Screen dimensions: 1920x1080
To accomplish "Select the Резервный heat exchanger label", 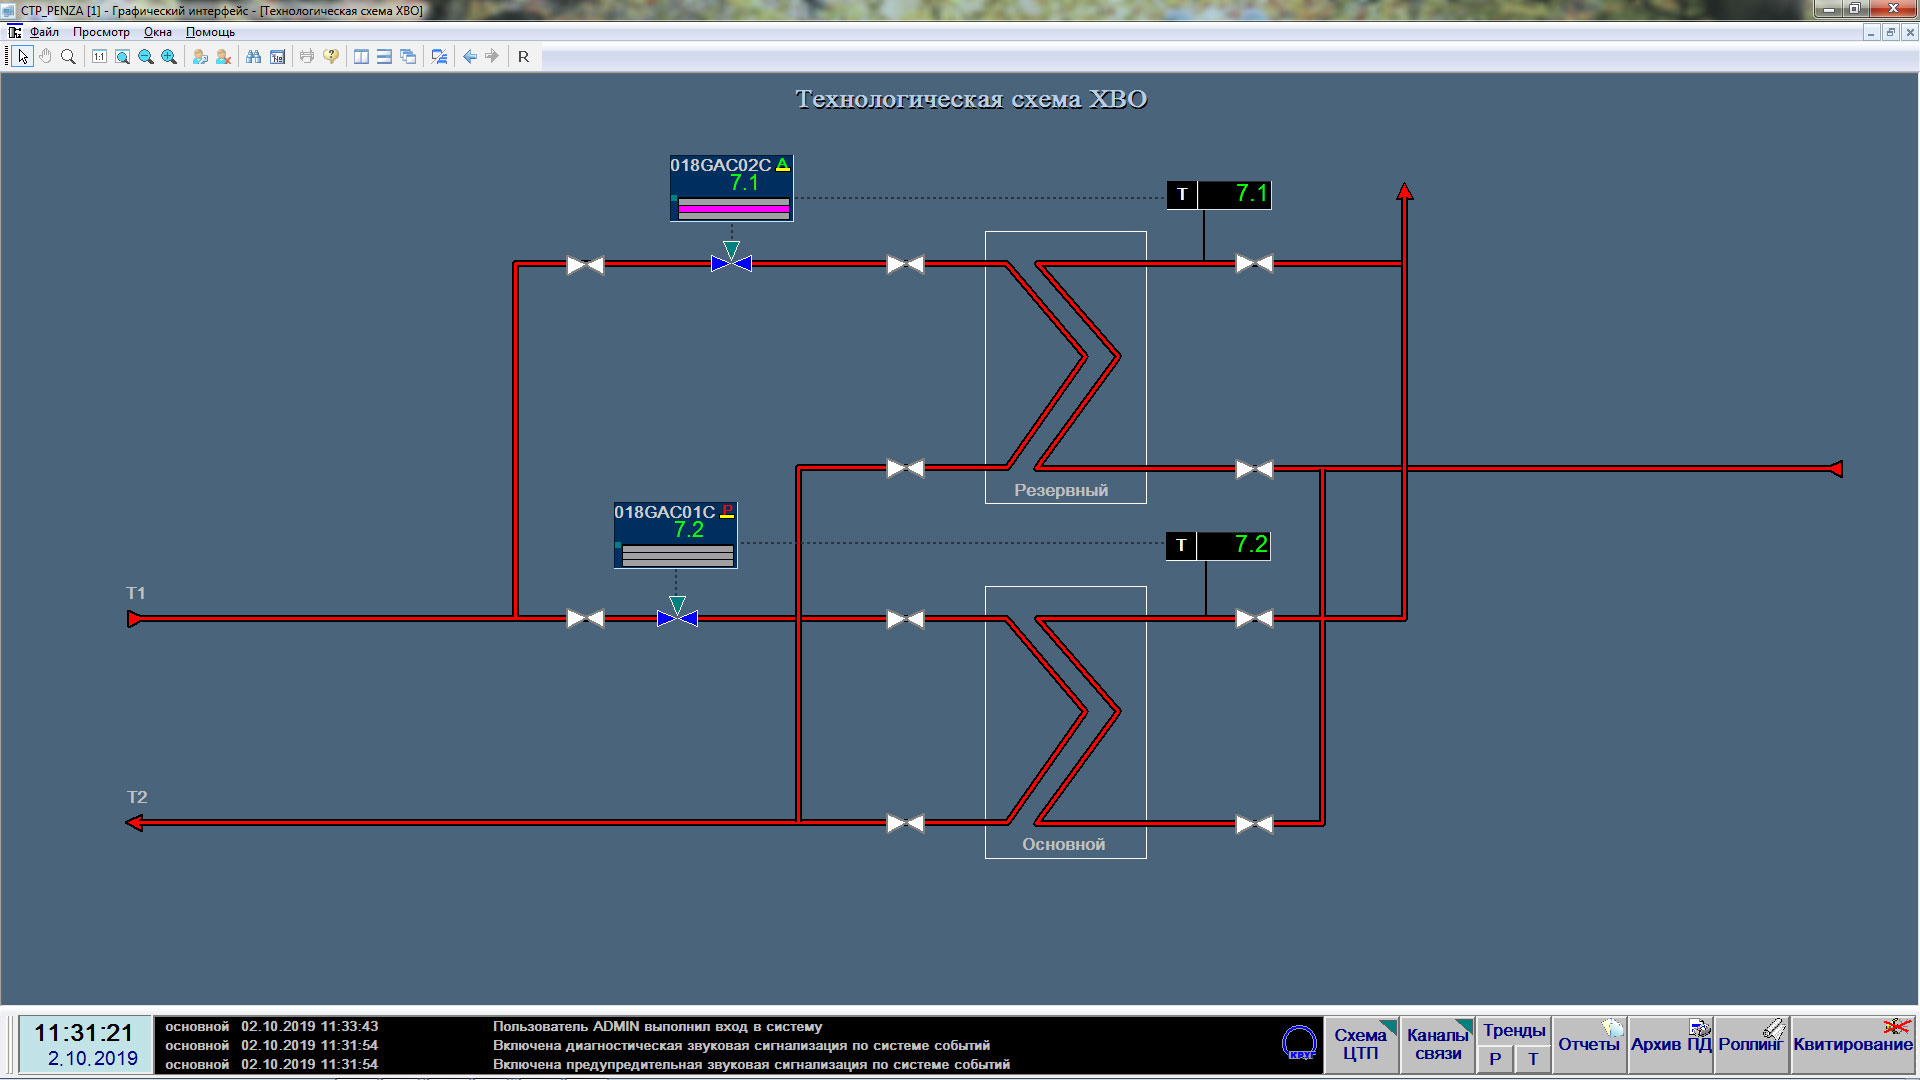I will tap(1061, 490).
